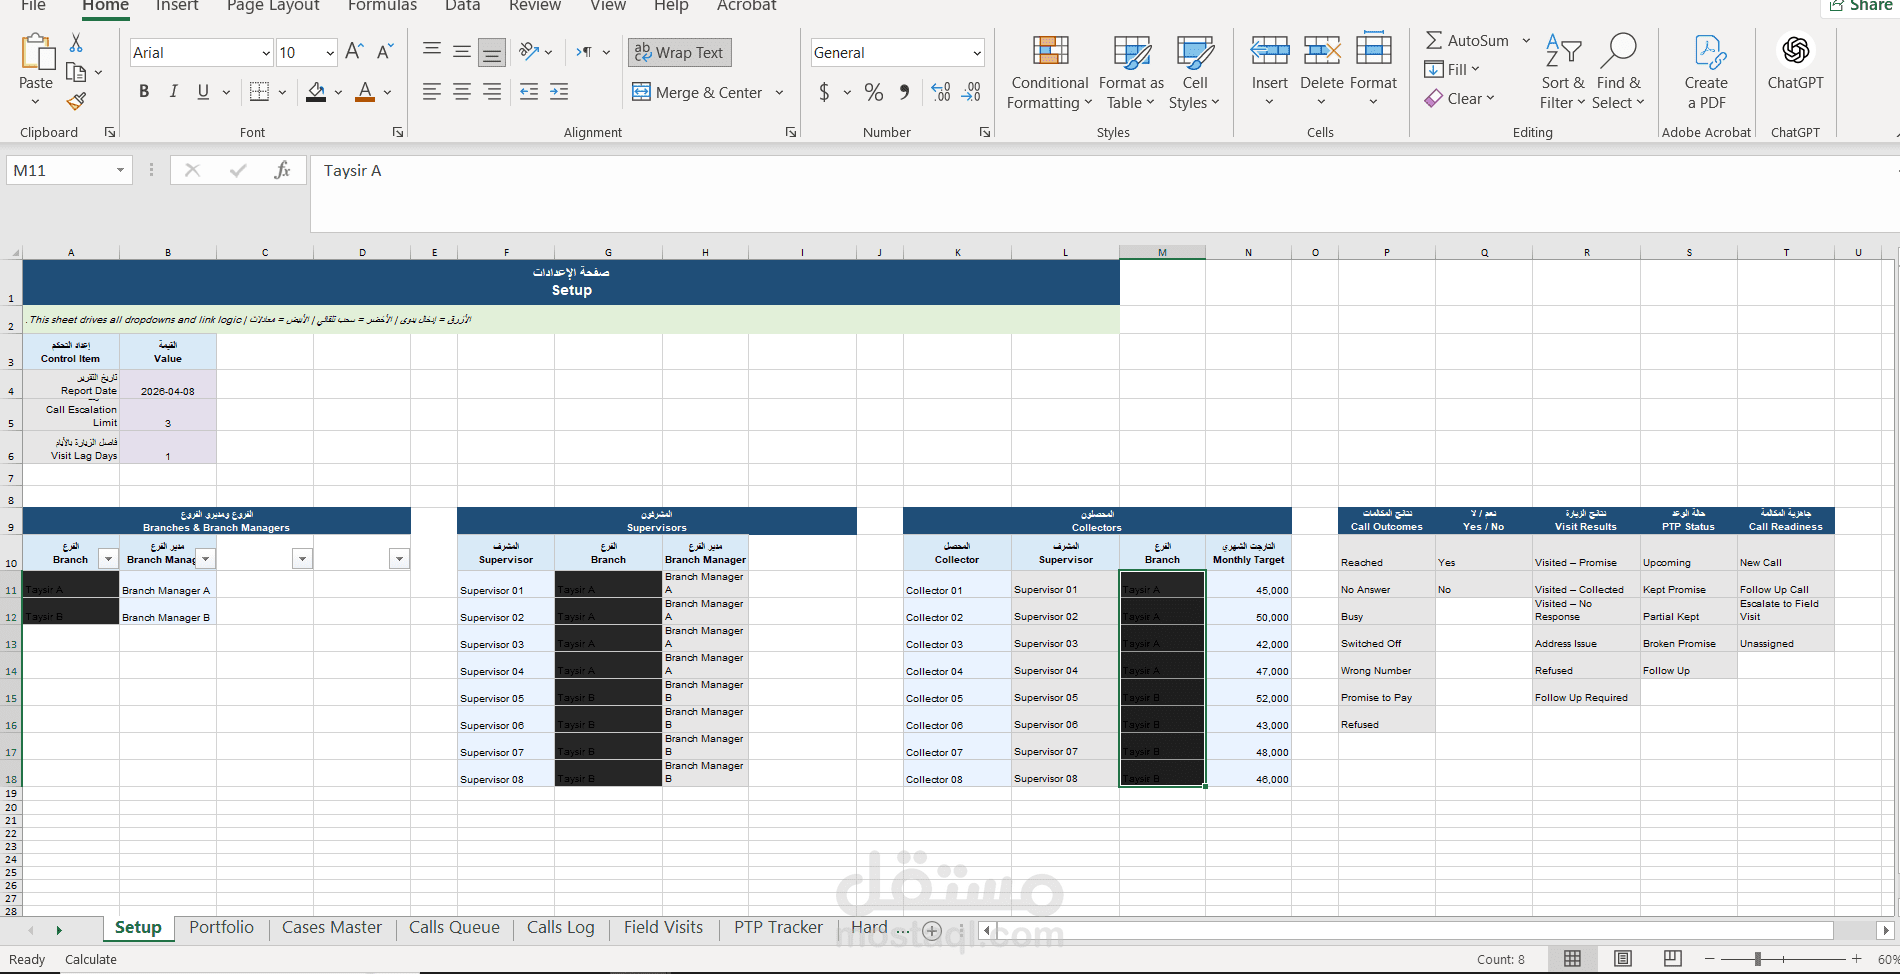The height and width of the screenshot is (974, 1900).
Task: Toggle bottom vertical alignment
Action: tap(491, 52)
